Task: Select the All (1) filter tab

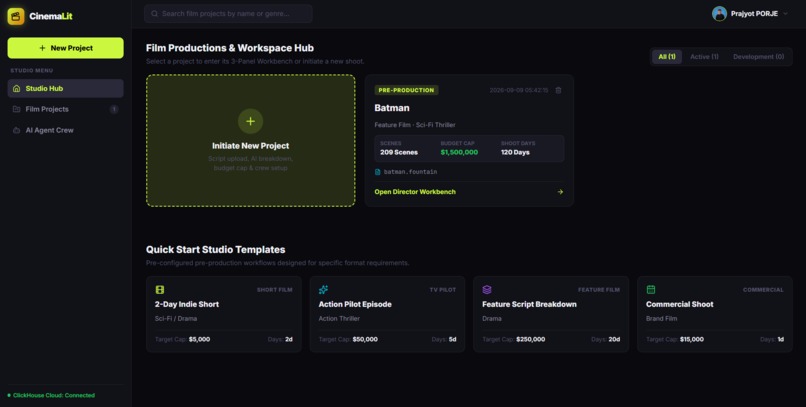Action: point(667,57)
